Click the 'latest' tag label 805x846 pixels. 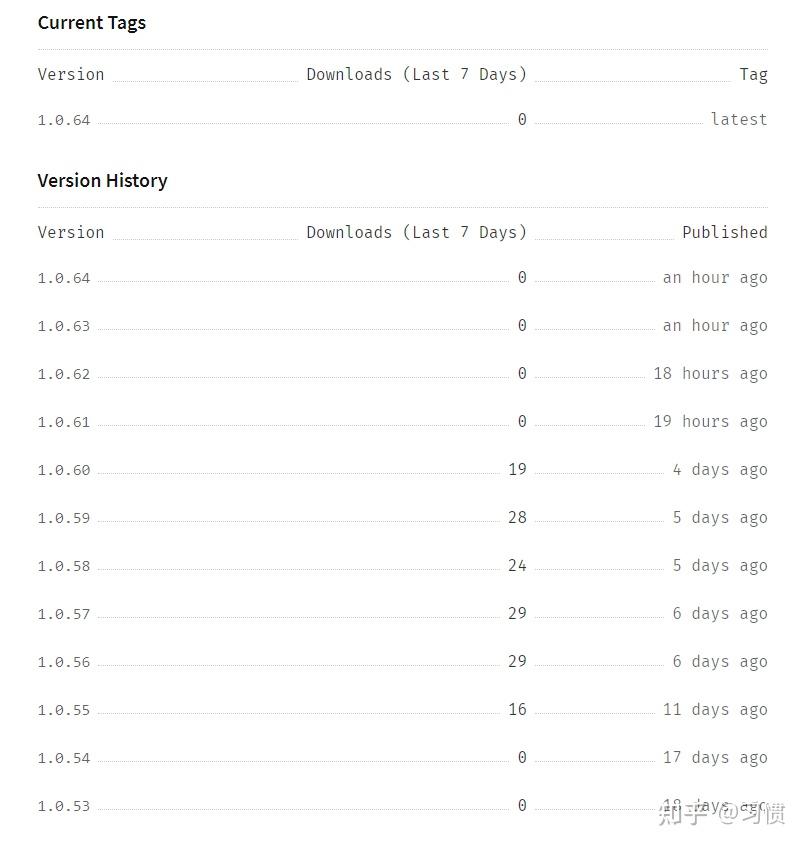739,119
